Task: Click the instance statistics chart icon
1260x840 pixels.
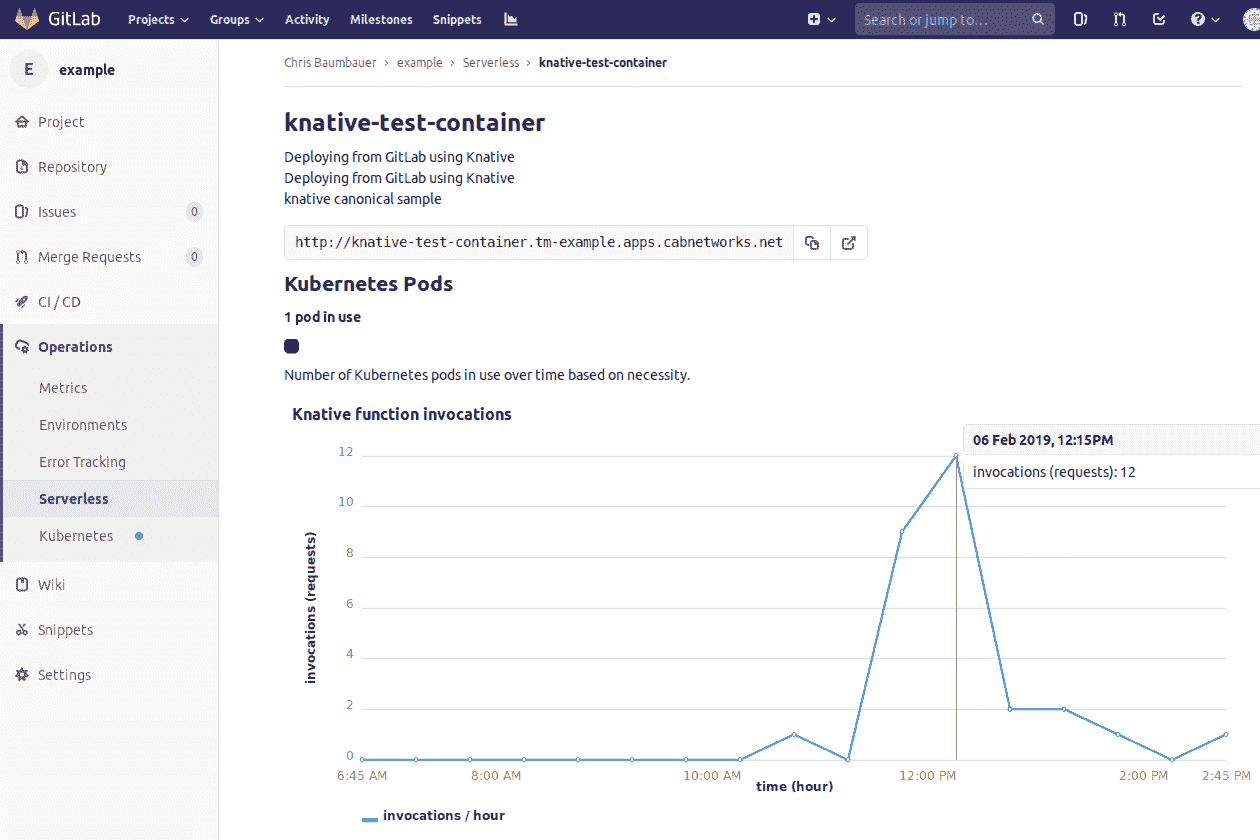Action: 511,19
